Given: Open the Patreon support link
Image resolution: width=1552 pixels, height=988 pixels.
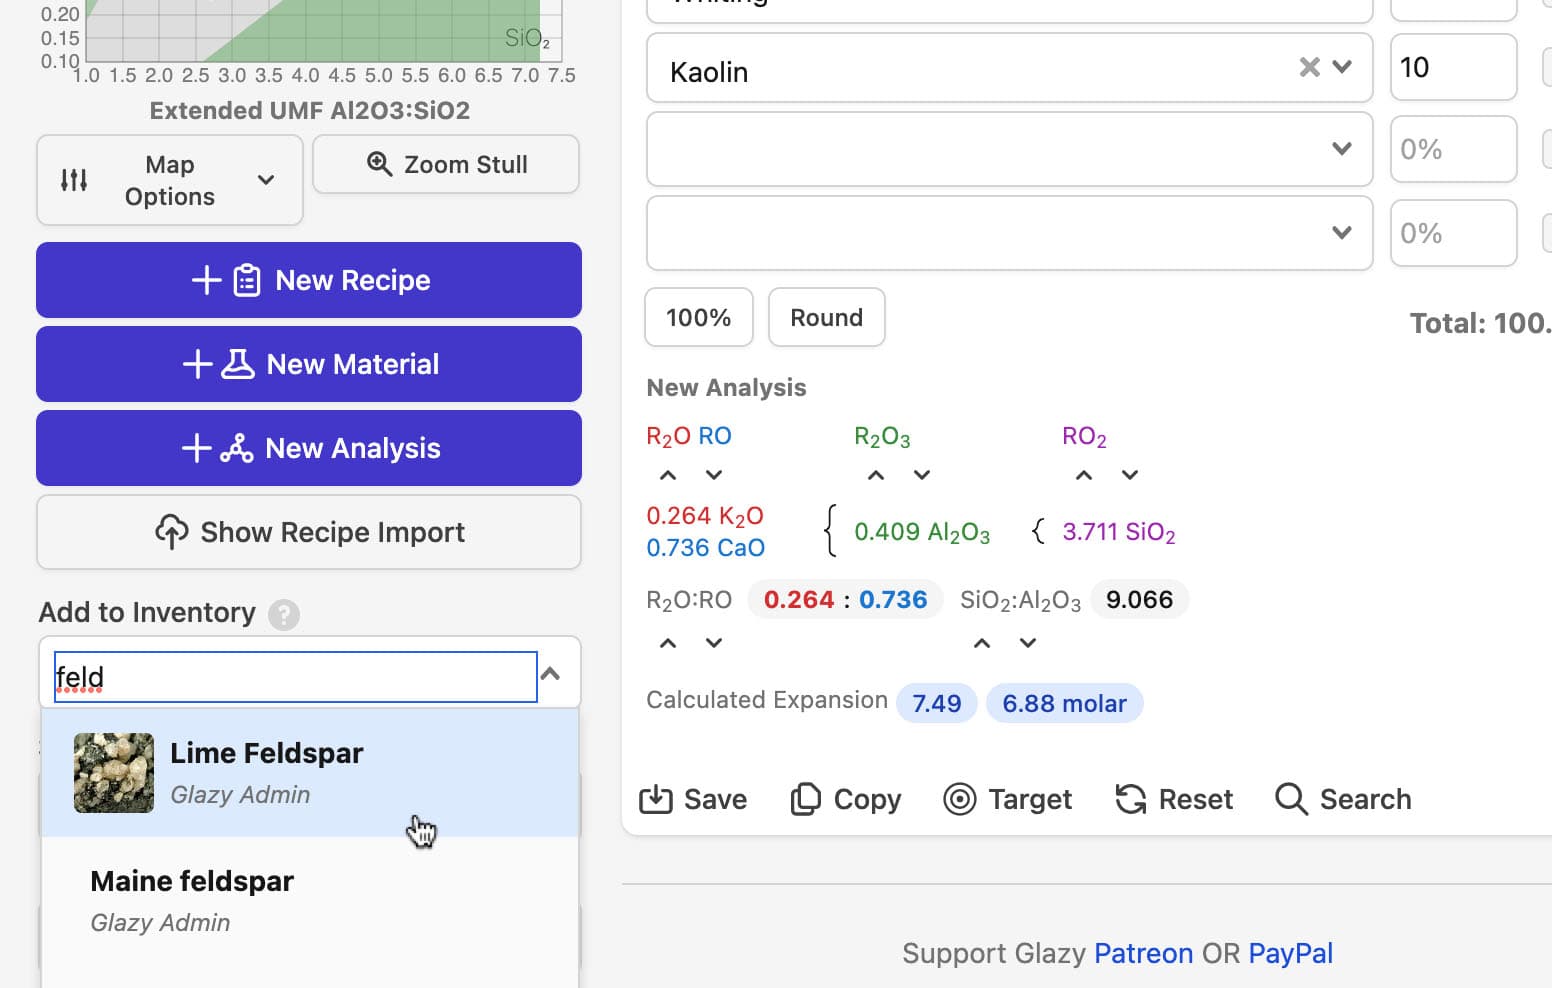Looking at the screenshot, I should pos(1143,953).
